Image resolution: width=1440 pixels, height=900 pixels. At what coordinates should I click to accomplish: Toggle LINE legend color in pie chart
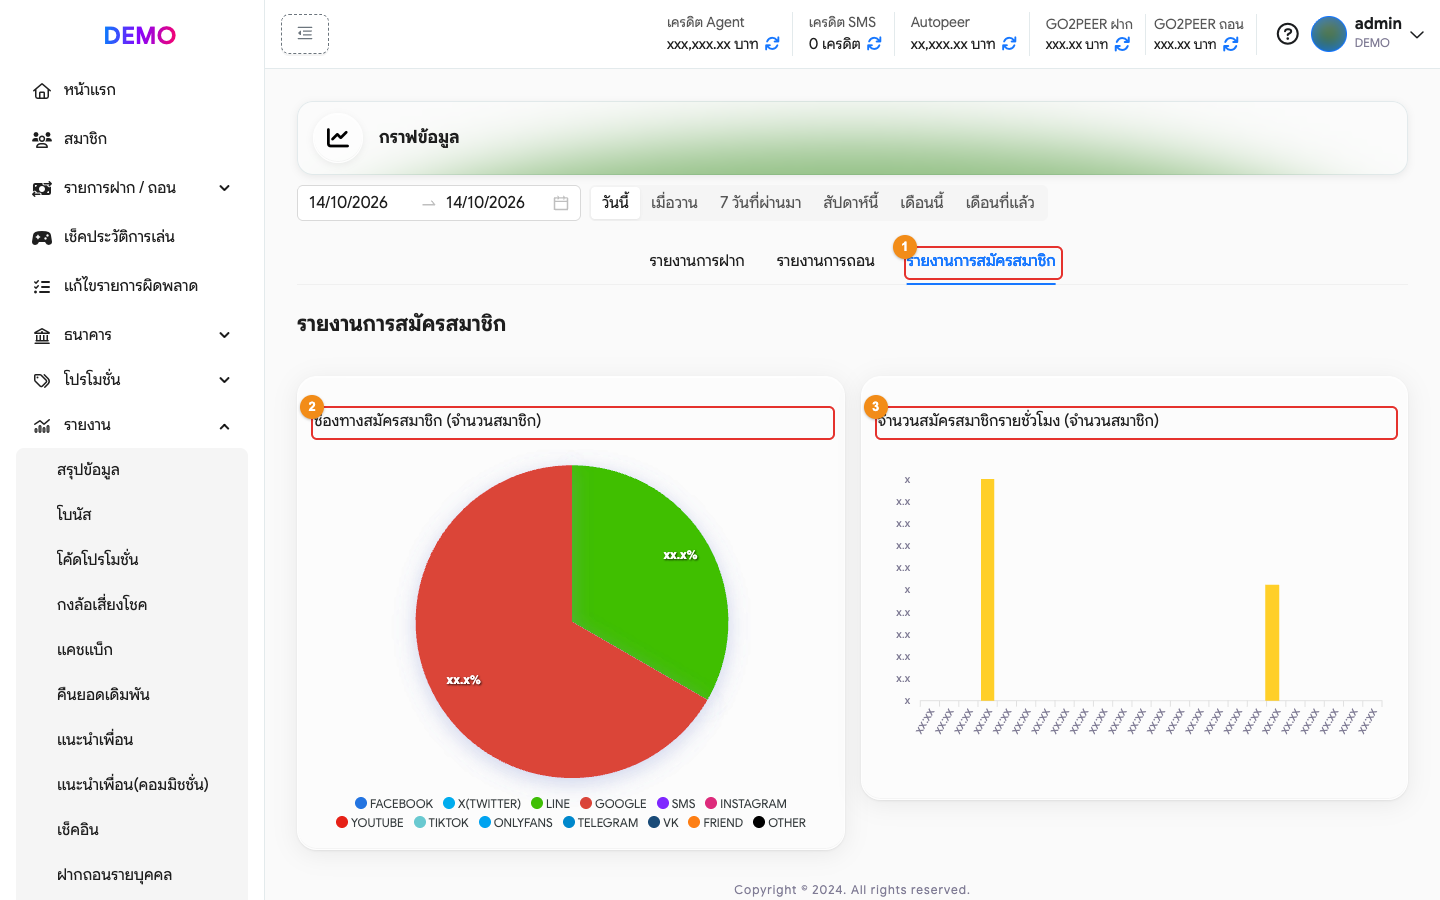(537, 803)
